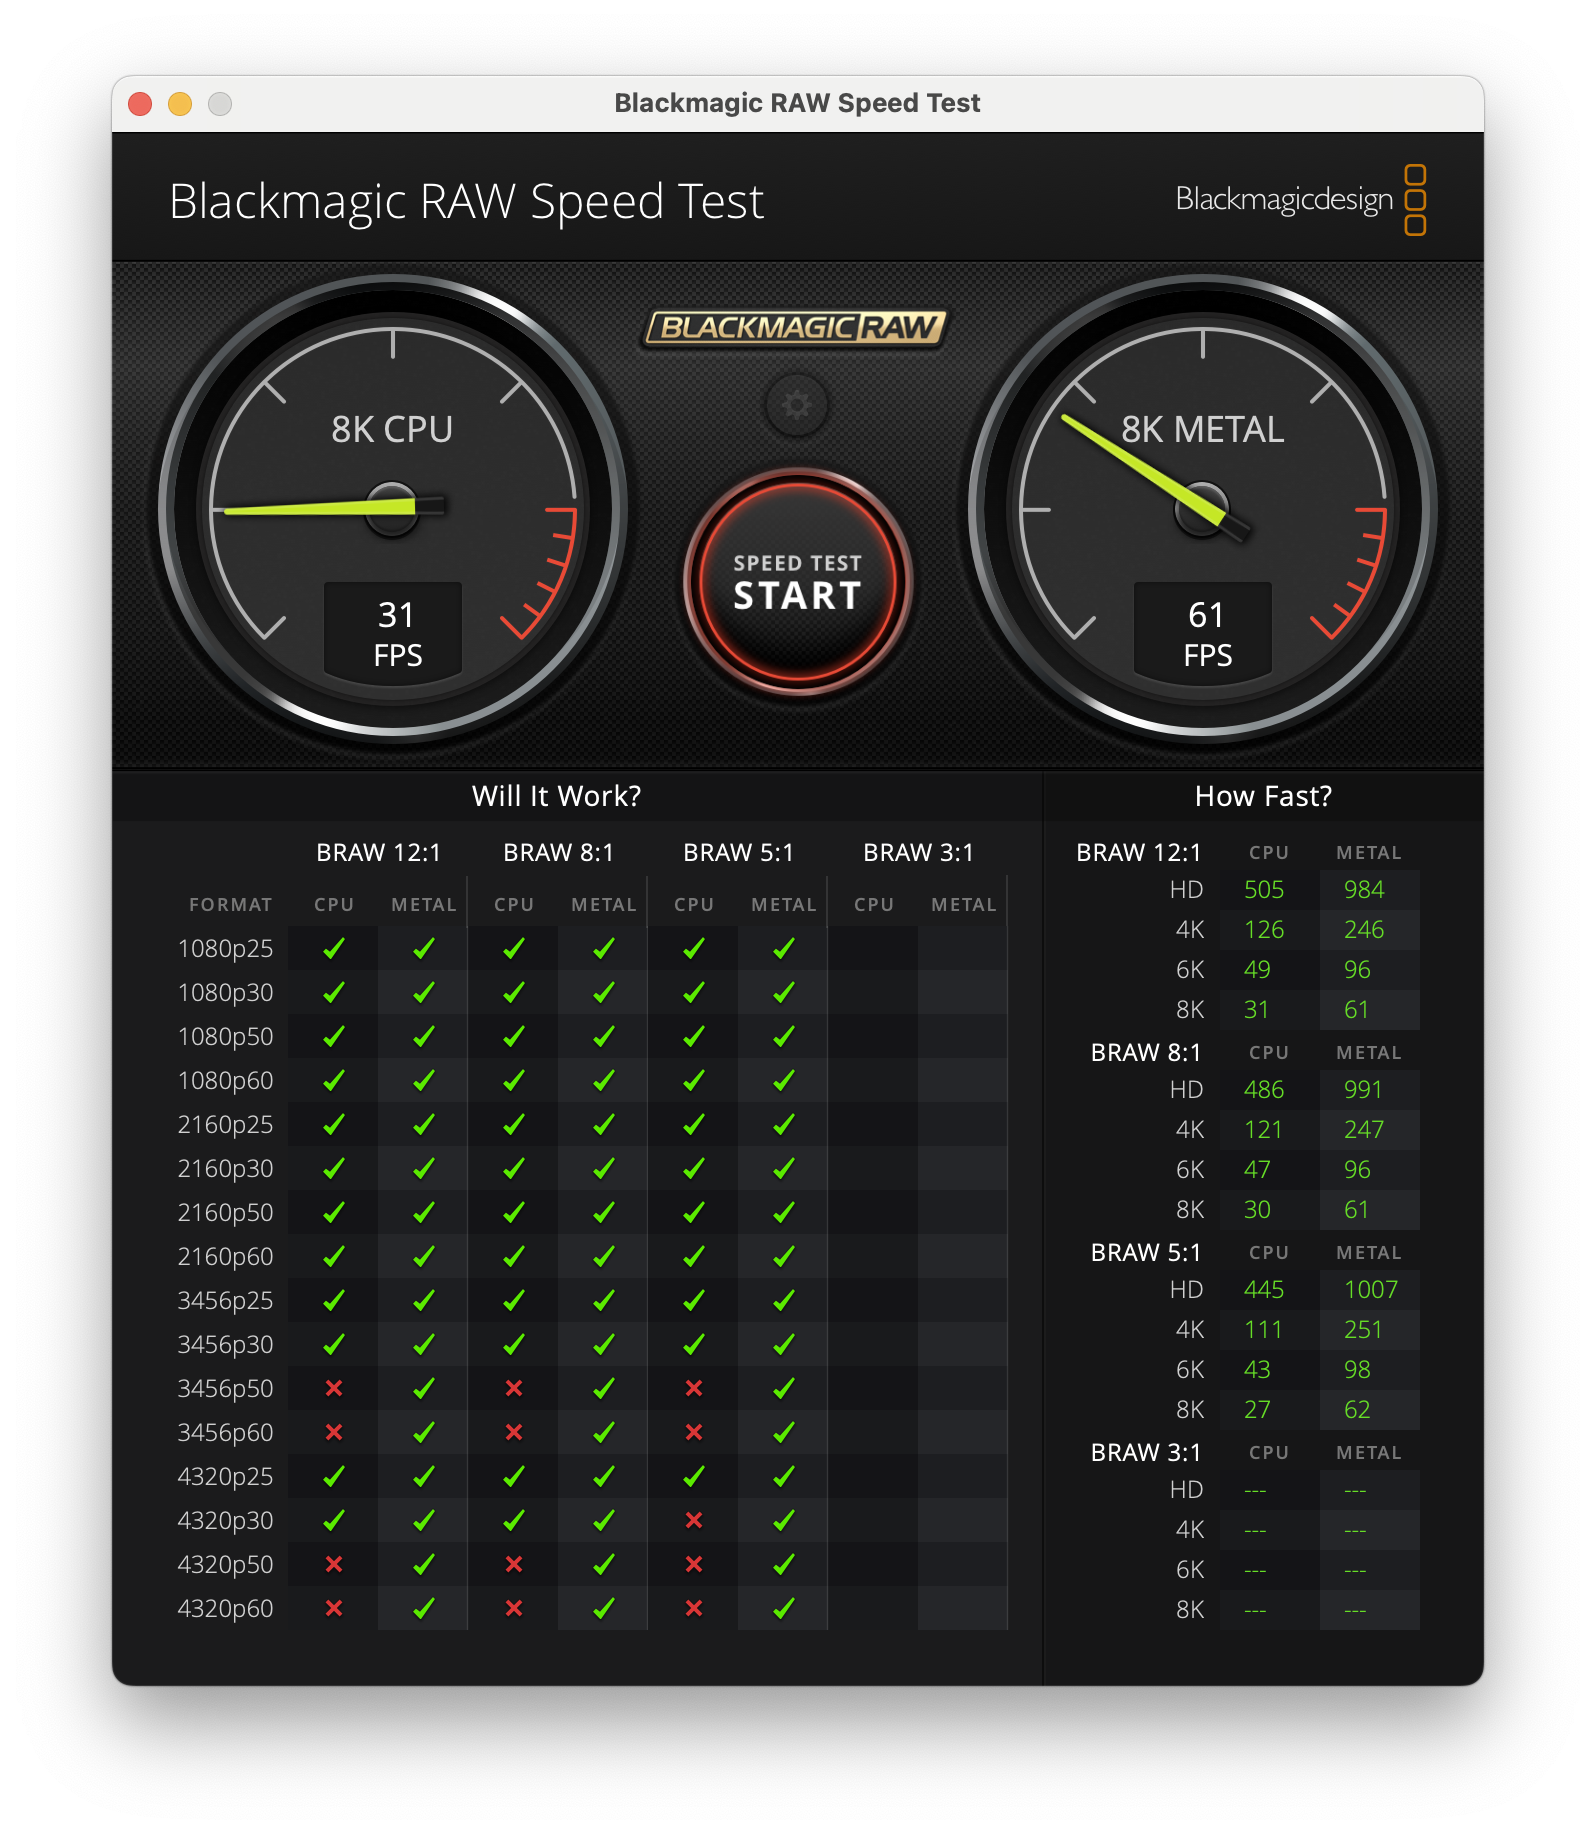
Task: Click the checkmark for 3456p25 BRAW 5:1 CPU
Action: tap(694, 1300)
